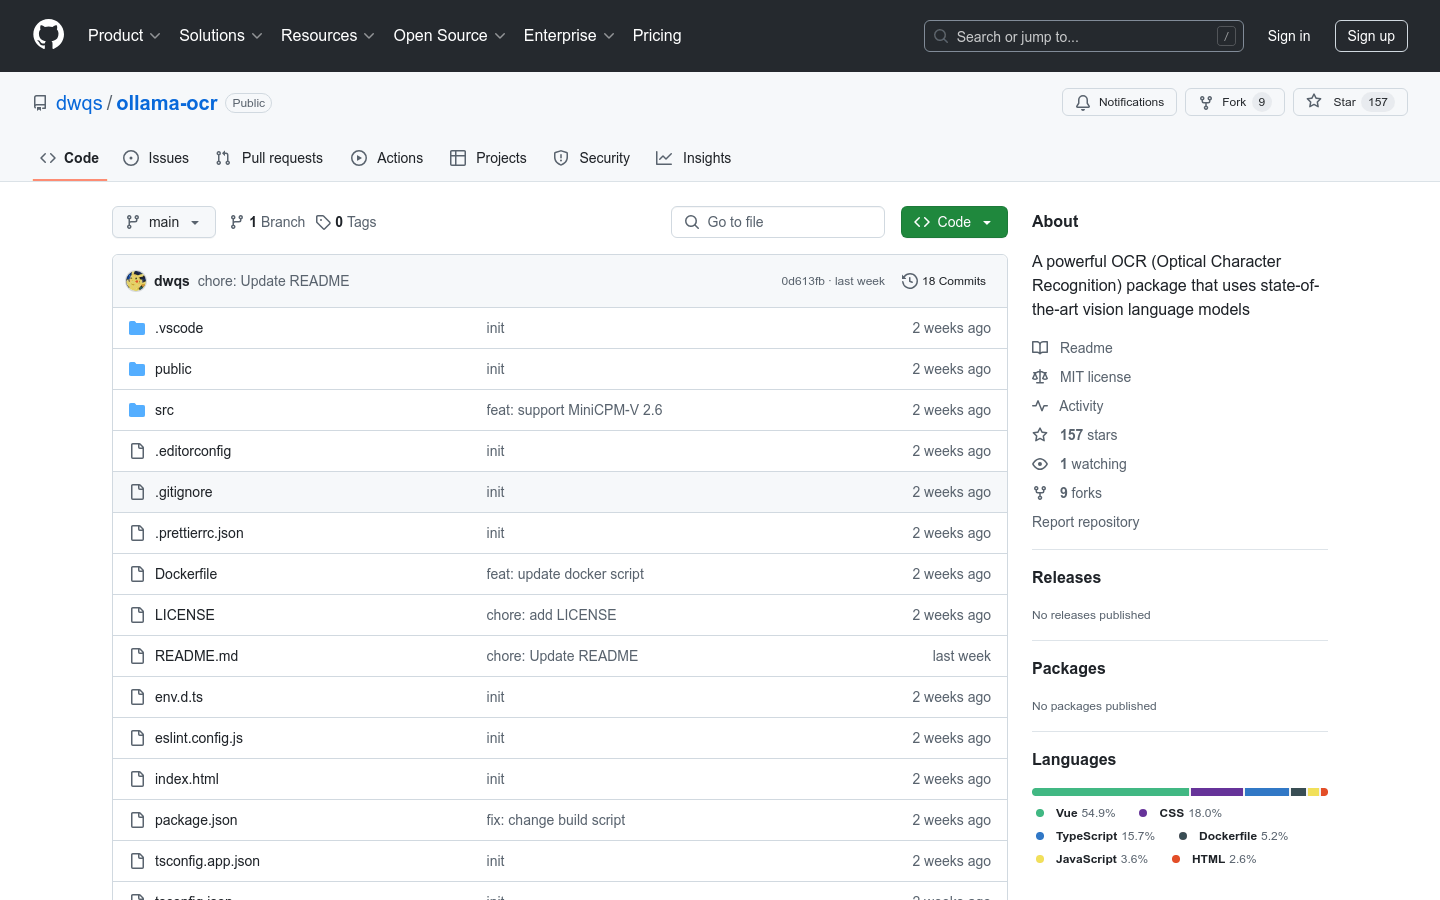
Task: Click the Dockerfile file icon
Action: pos(137,574)
